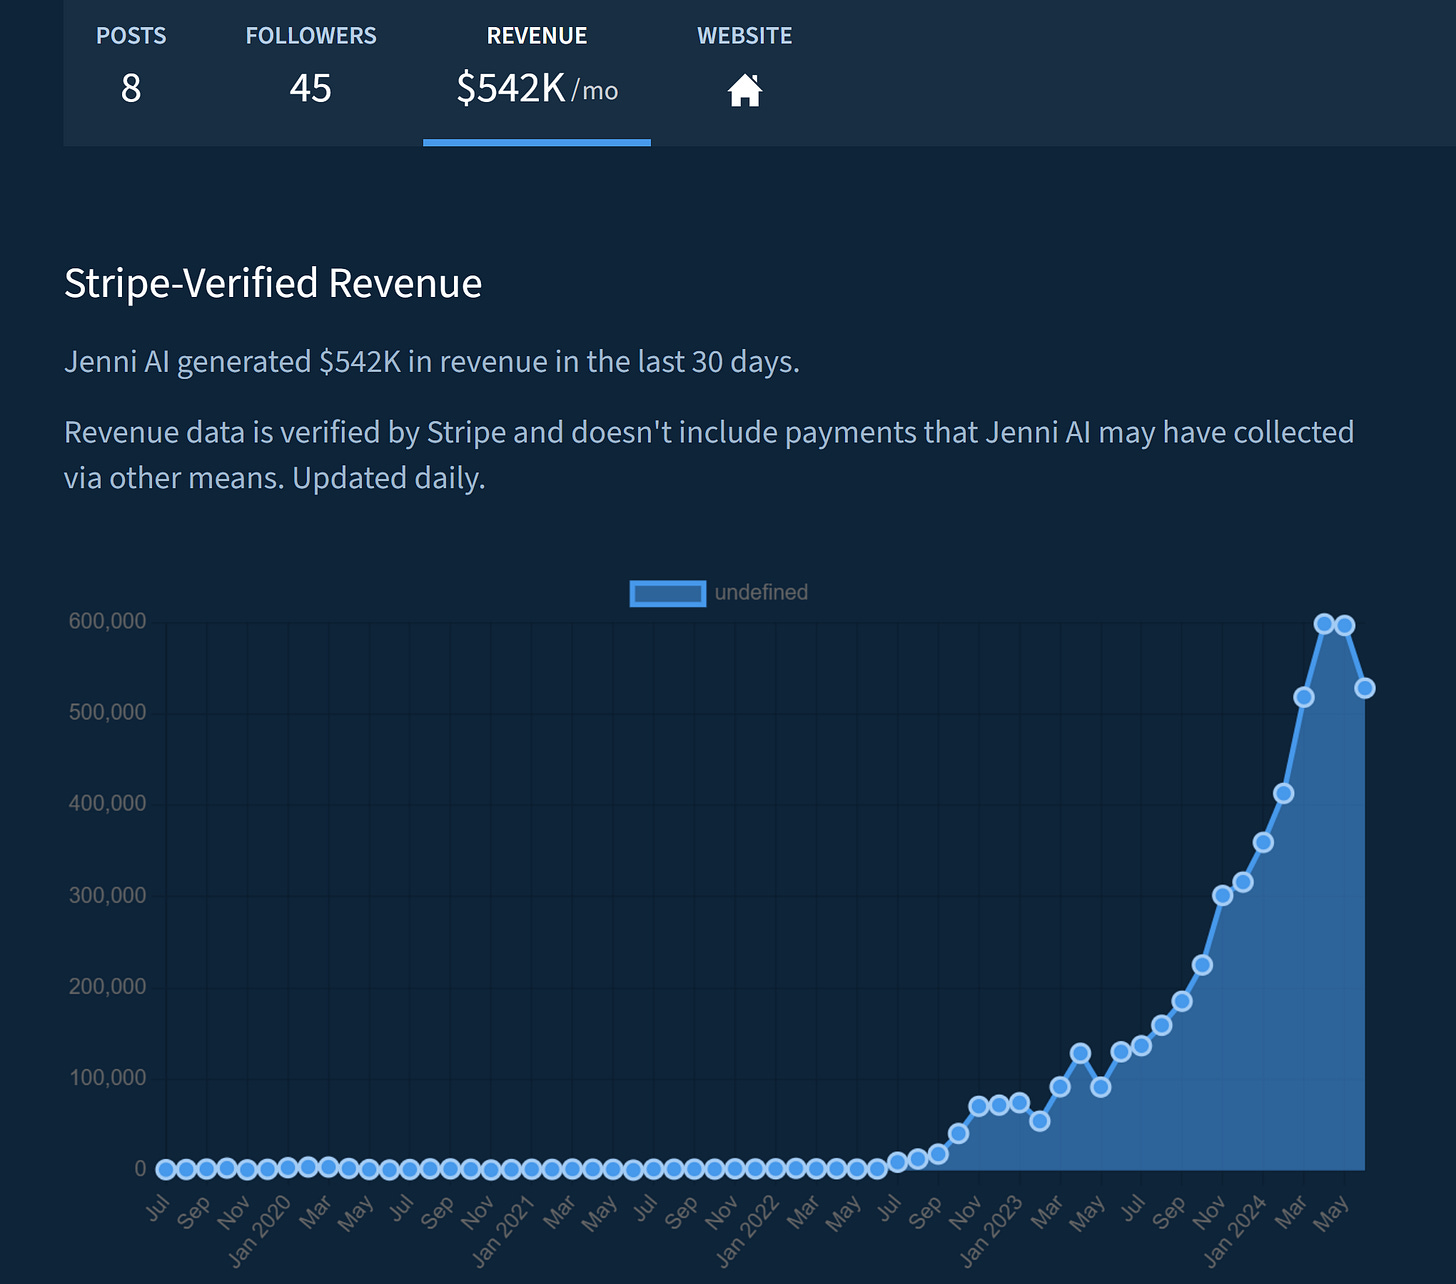Viewport: 1456px width, 1284px height.
Task: Click the first data point at chart start
Action: point(166,1169)
